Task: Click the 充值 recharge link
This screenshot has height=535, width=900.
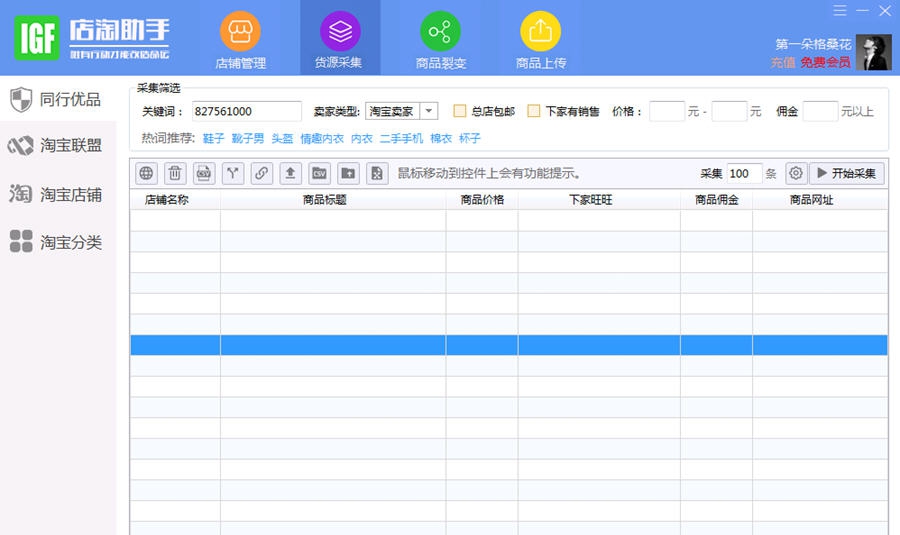Action: (783, 62)
